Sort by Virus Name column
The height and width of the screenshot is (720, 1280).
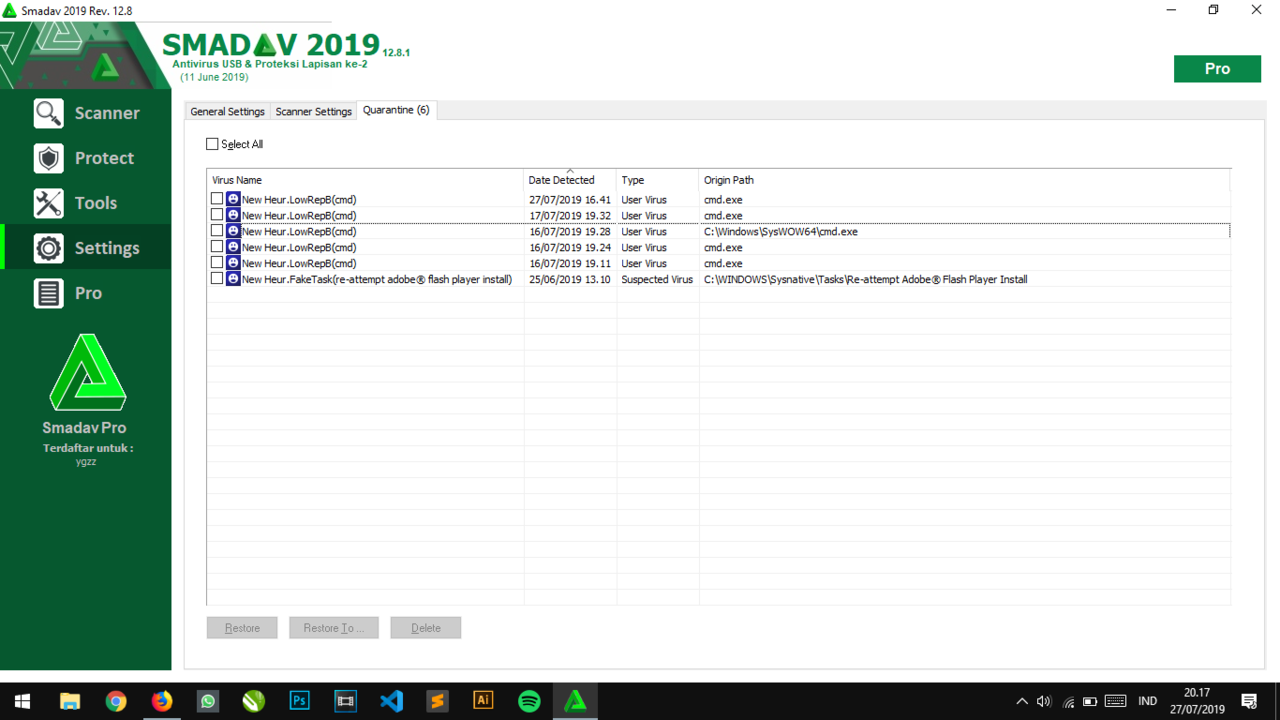tap(365, 180)
